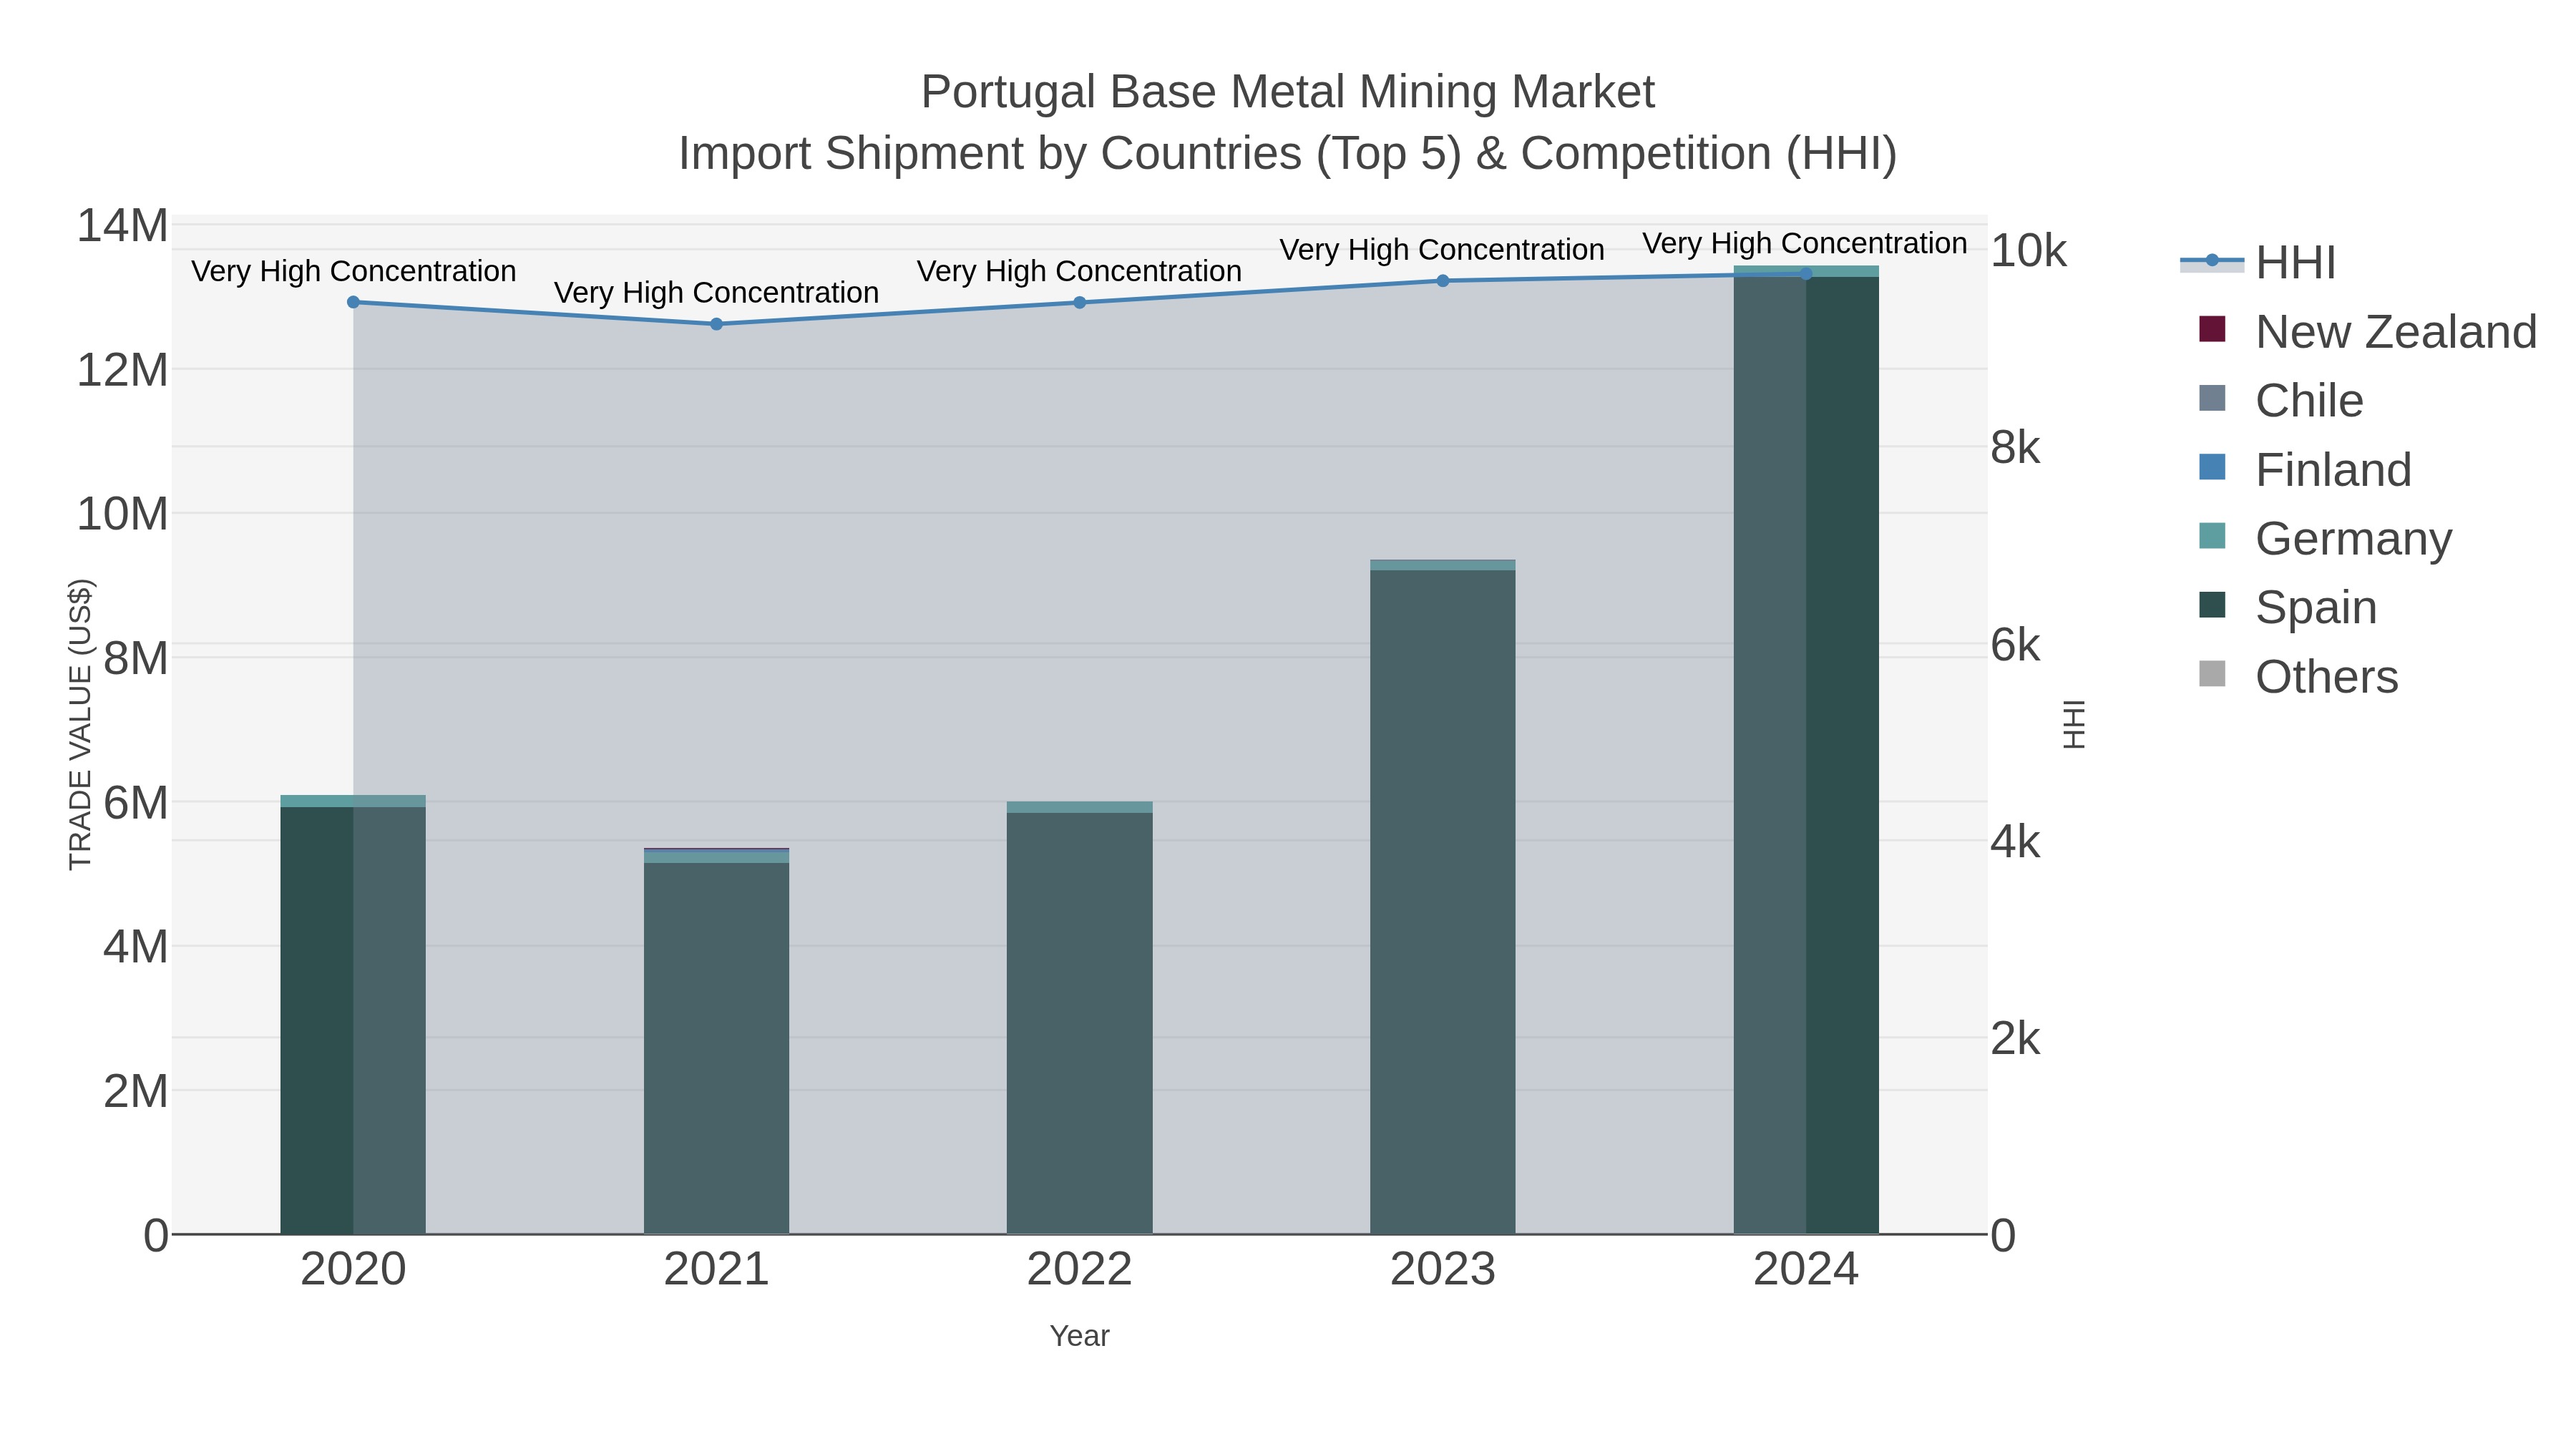Image resolution: width=2576 pixels, height=1449 pixels.
Task: Click the Germany segment atop 2020 bar
Action: (x=353, y=801)
